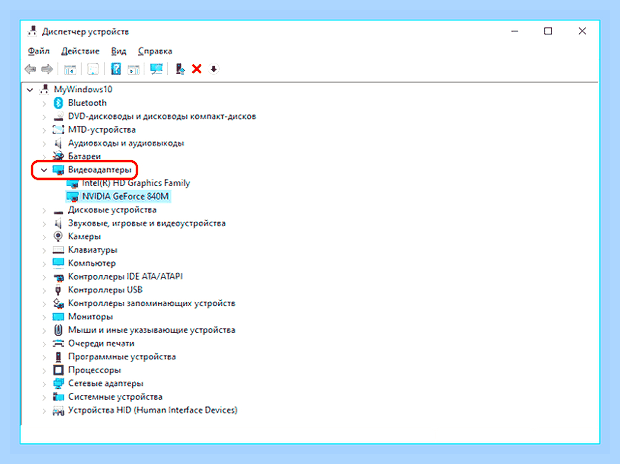Click the Bluetooth category icon
620x464 pixels.
pos(58,103)
